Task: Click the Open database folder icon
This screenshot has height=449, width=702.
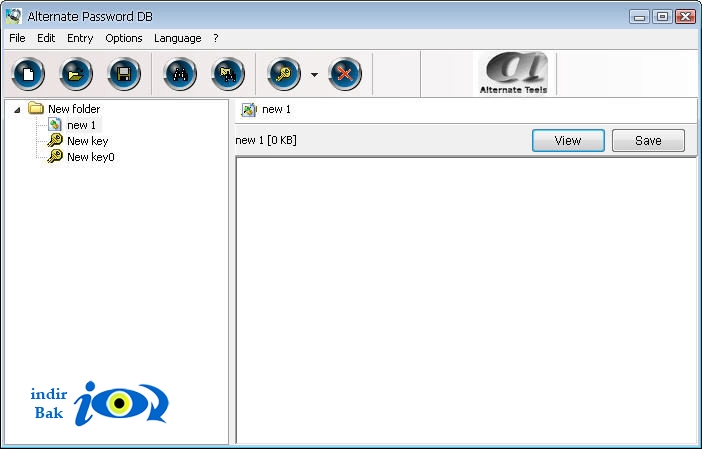Action: (76, 74)
